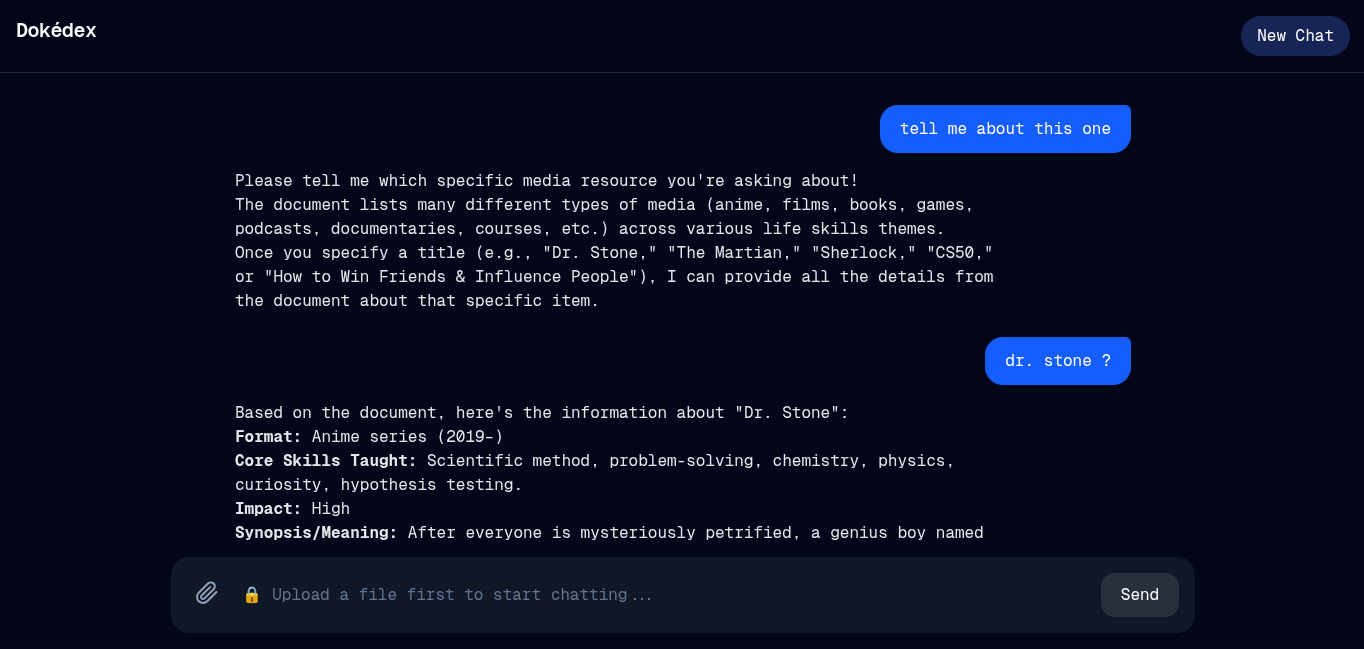The height and width of the screenshot is (649, 1364).
Task: Focus the chat message input field
Action: pyautogui.click(x=660, y=595)
